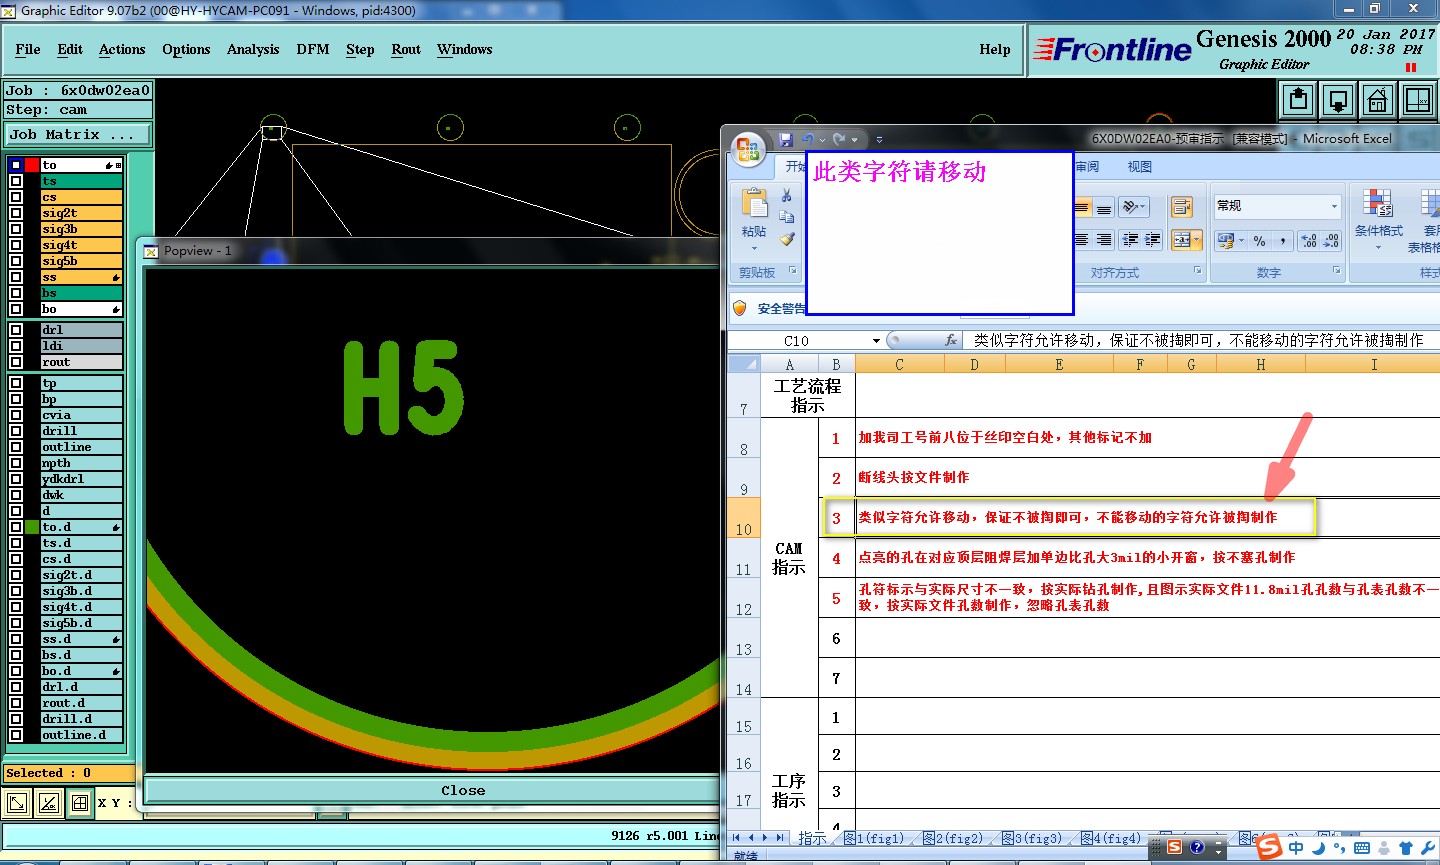Click the down-arrow box icon in Genesis toolbar
This screenshot has width=1440, height=865.
[1338, 100]
